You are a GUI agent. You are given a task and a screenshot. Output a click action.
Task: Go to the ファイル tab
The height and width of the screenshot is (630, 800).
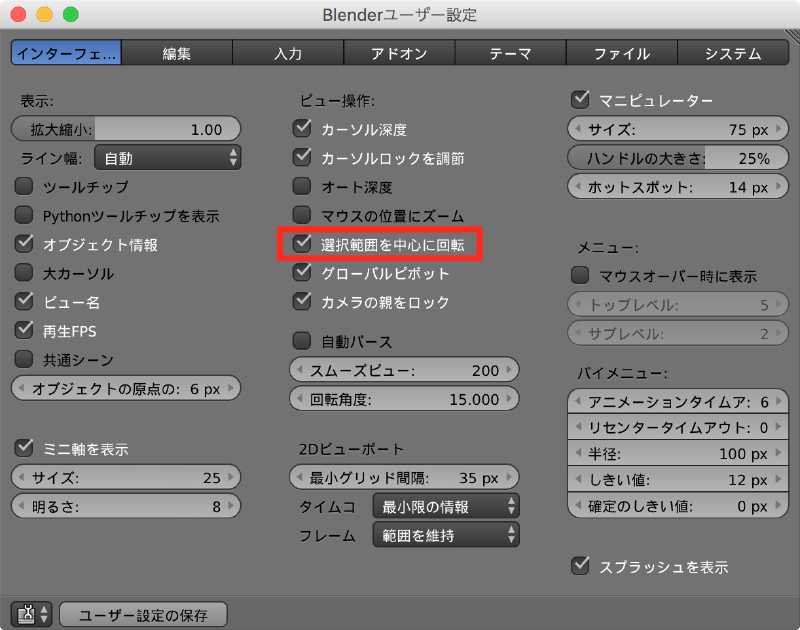point(621,53)
